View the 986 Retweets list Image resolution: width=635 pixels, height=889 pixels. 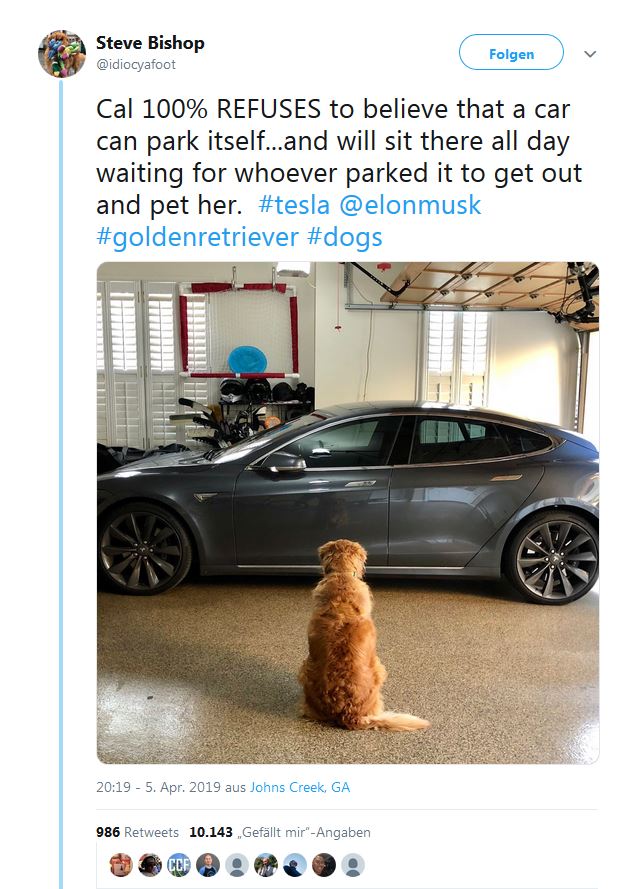(x=138, y=832)
